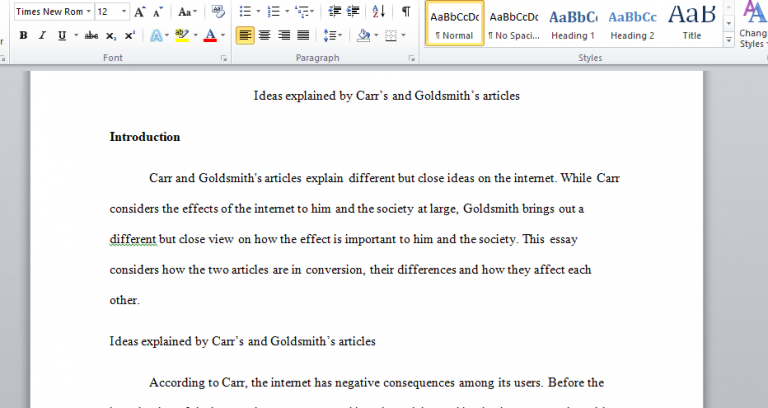Open highlight color dropdown arrow

(195, 36)
